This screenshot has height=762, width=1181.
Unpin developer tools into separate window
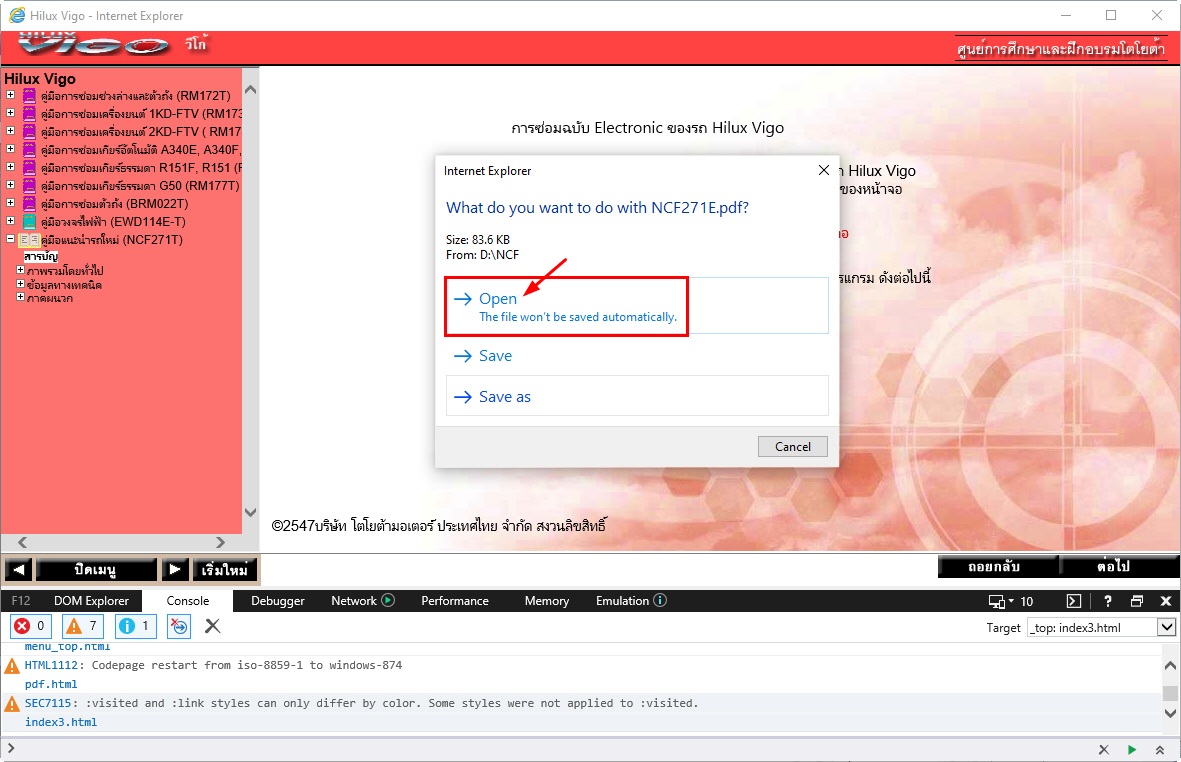[x=1137, y=601]
